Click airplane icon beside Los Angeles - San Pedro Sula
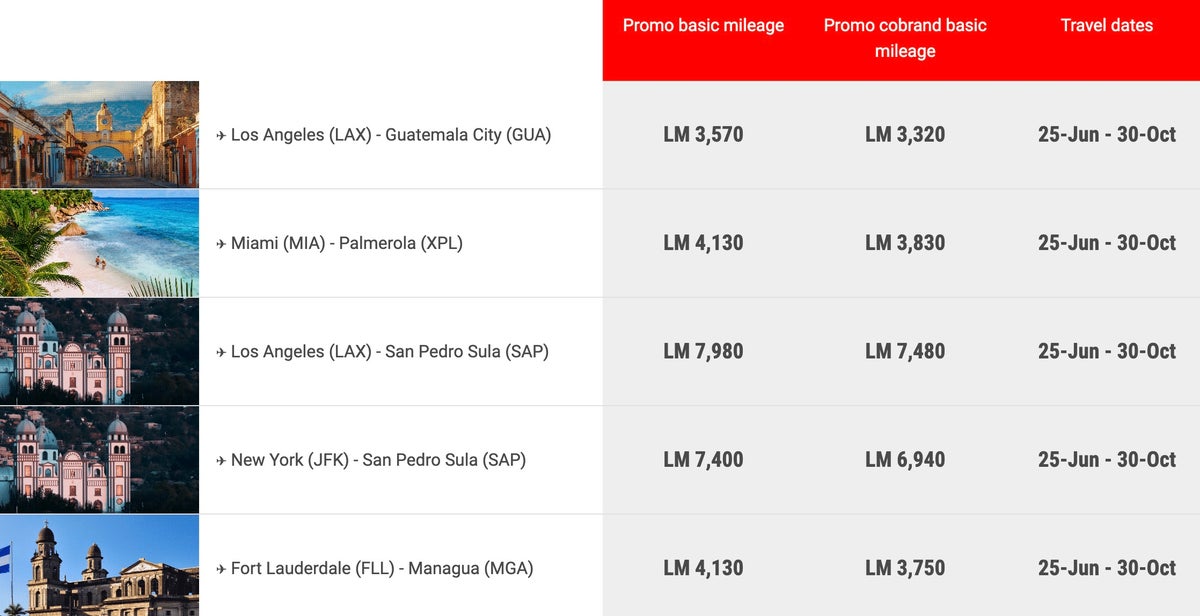This screenshot has width=1200, height=616. 221,352
